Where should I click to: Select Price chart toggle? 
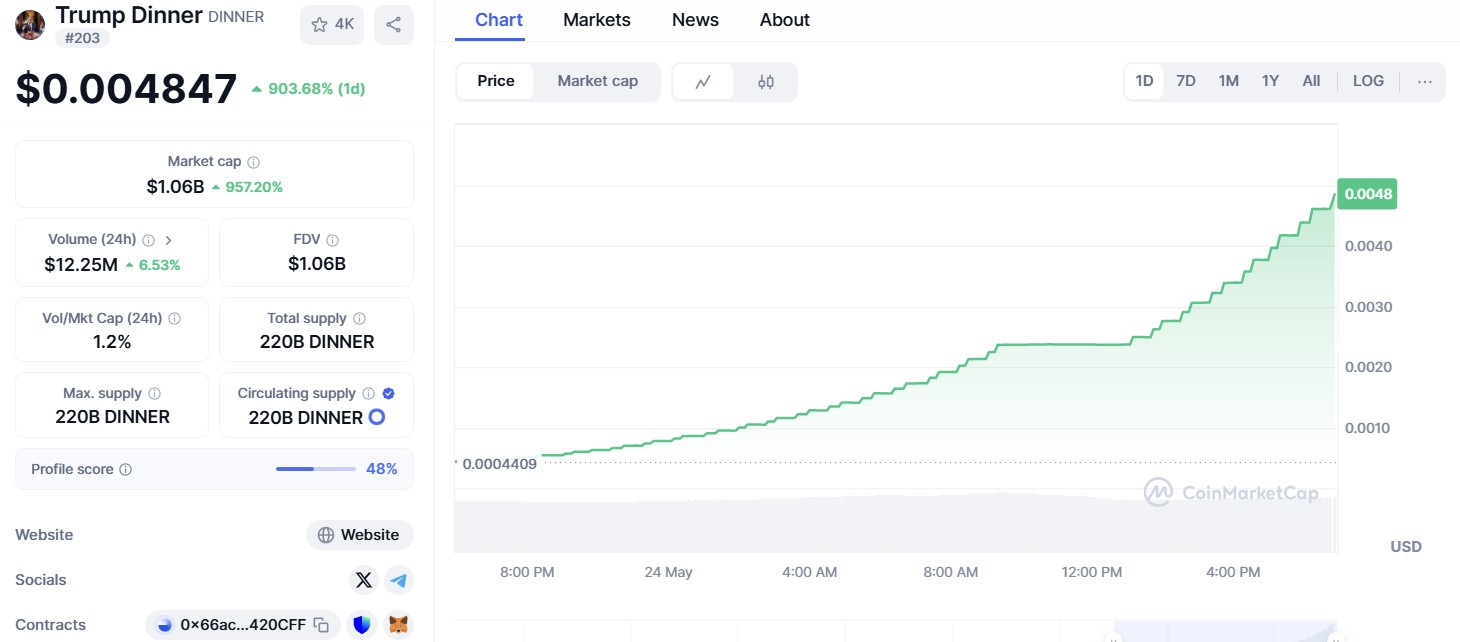[x=496, y=81]
